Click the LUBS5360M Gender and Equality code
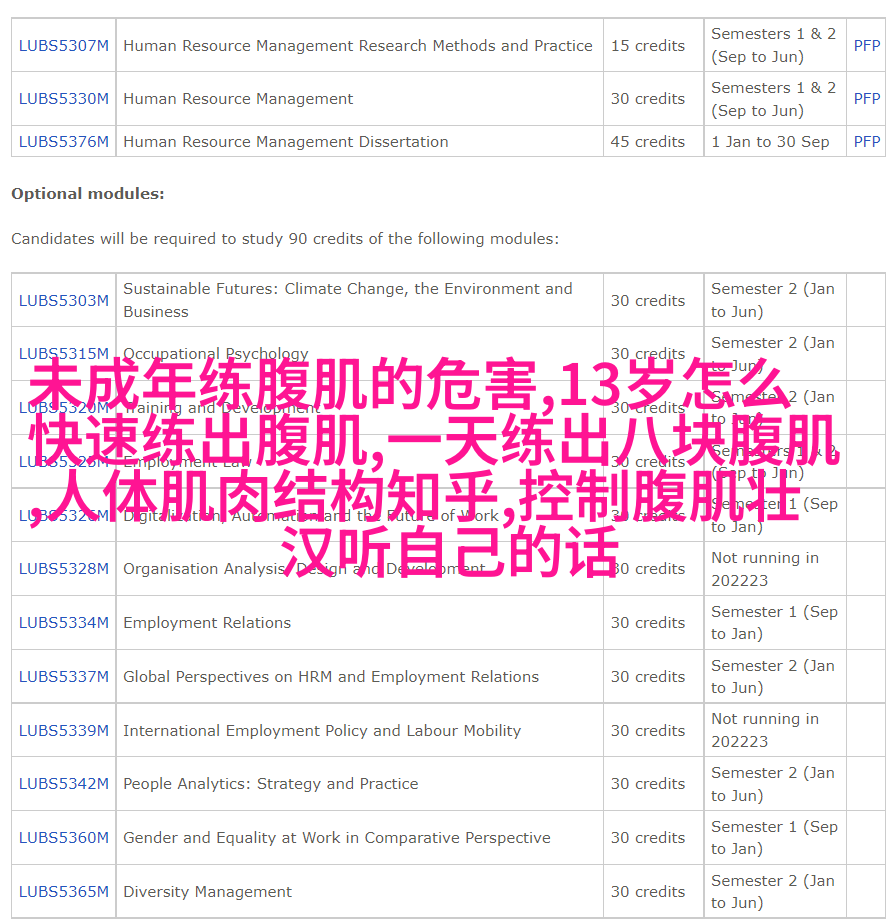Viewport: 895px width, 922px height. pos(64,838)
